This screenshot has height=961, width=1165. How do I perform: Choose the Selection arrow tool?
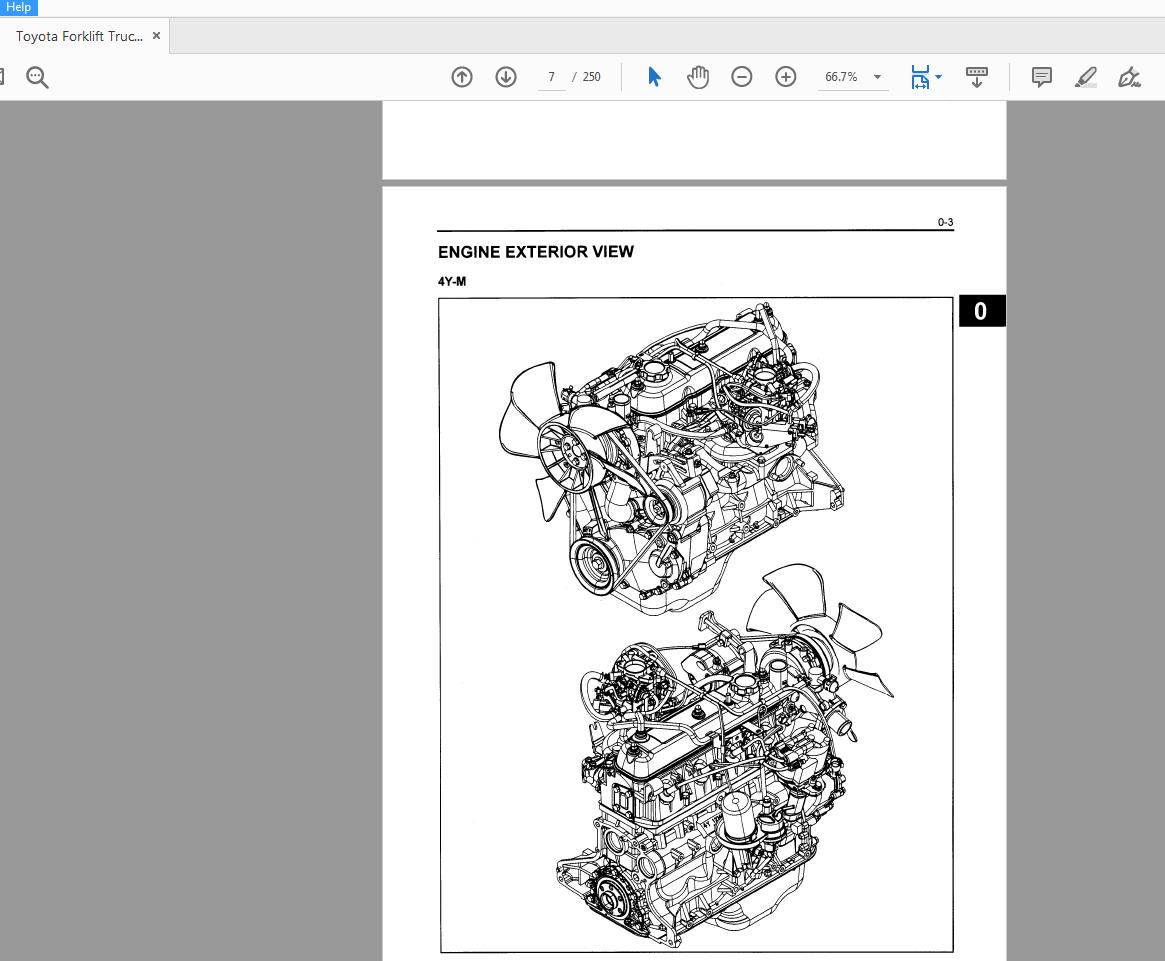coord(654,77)
